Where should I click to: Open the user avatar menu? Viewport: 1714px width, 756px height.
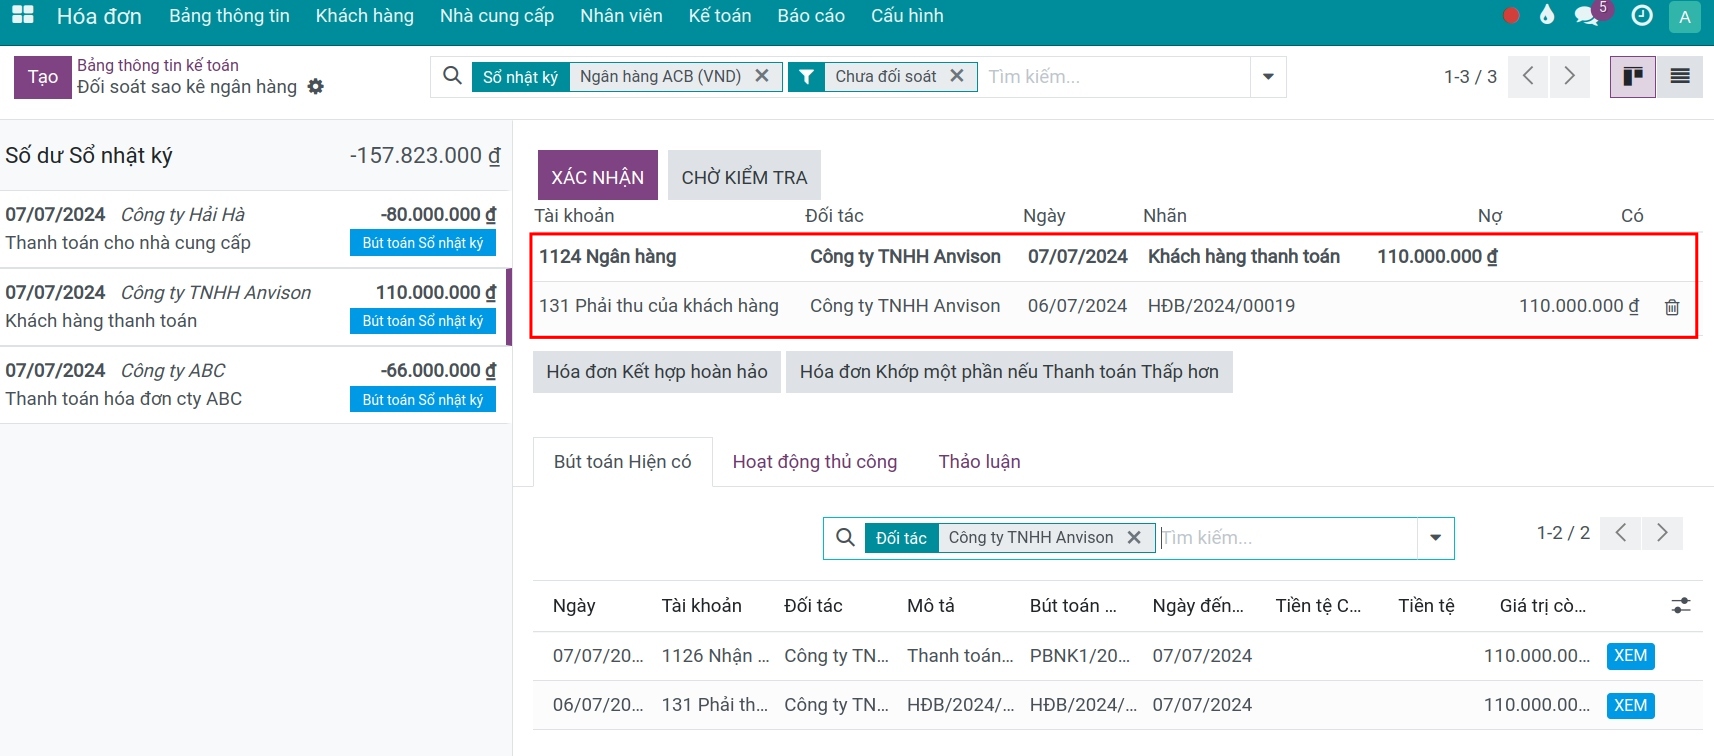[x=1685, y=16]
